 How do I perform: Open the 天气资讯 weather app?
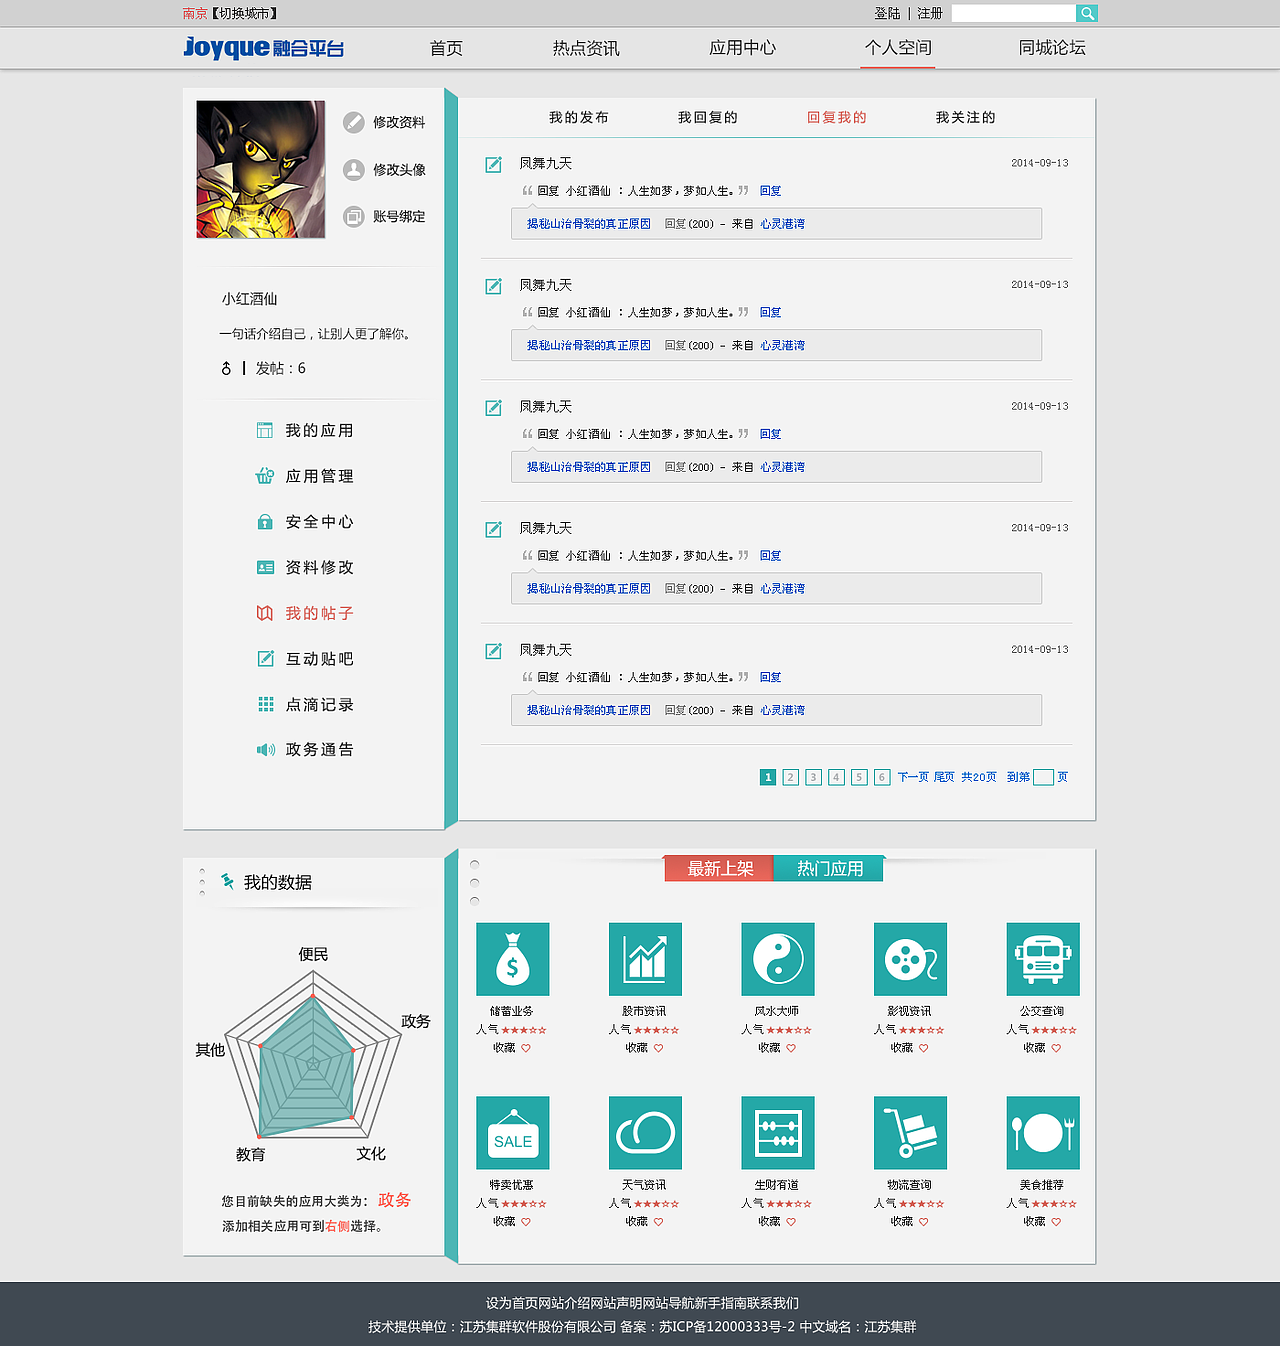pyautogui.click(x=645, y=1132)
